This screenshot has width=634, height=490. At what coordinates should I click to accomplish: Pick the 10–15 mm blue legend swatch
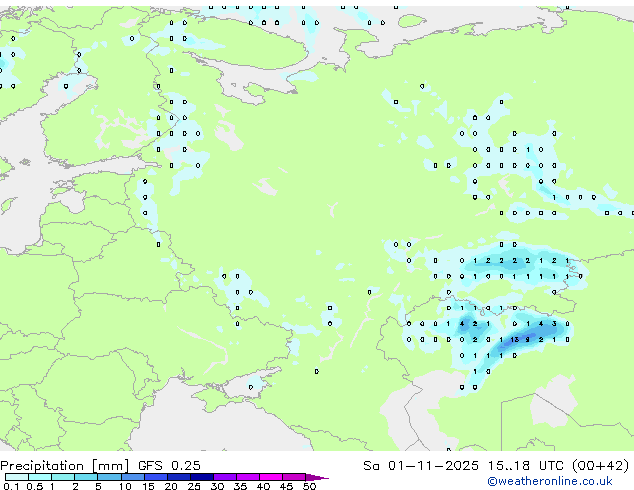[132, 477]
